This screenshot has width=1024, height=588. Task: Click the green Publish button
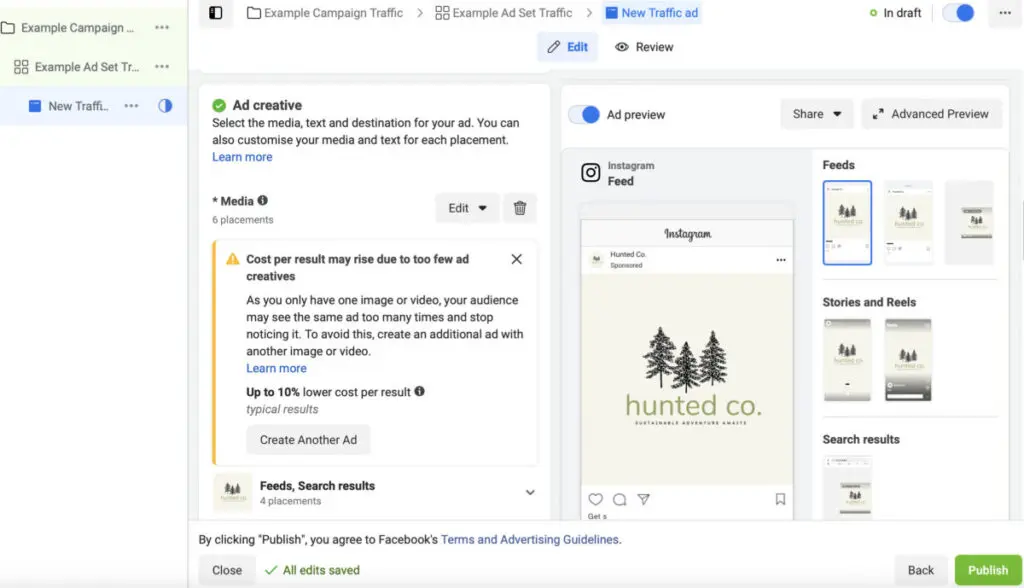(987, 570)
